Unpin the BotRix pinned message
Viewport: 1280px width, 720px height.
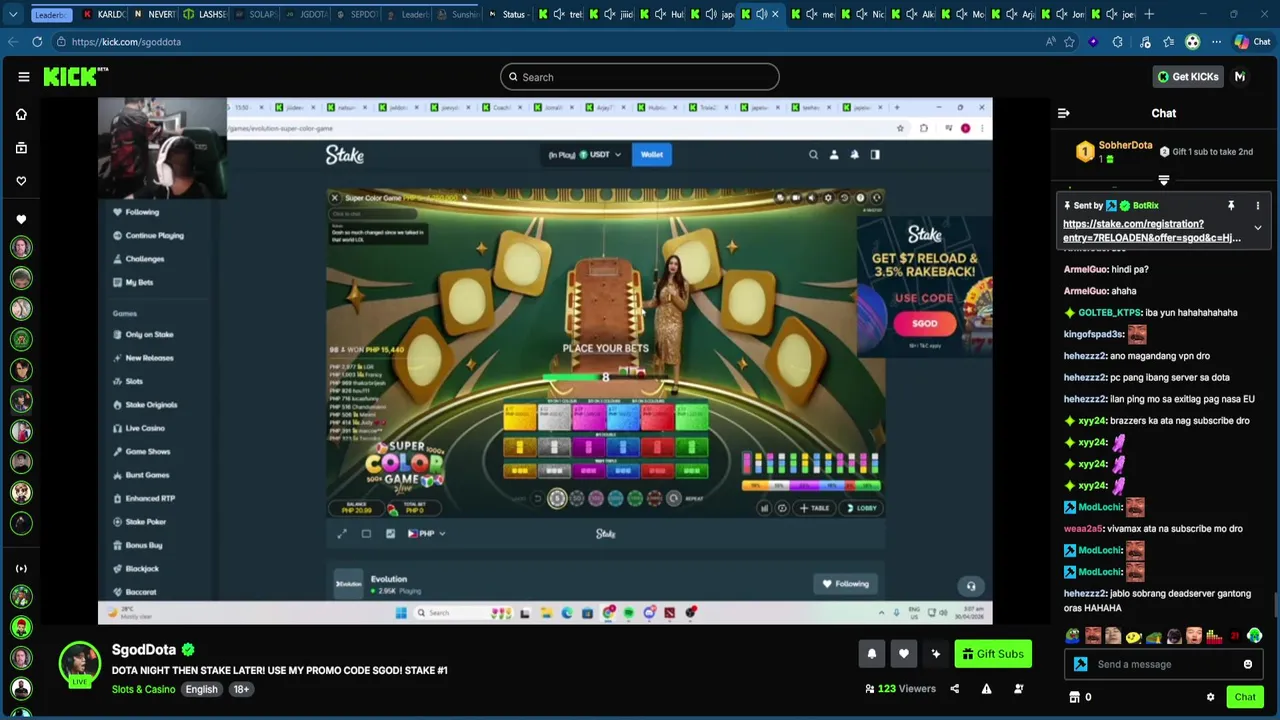pyautogui.click(x=1231, y=205)
